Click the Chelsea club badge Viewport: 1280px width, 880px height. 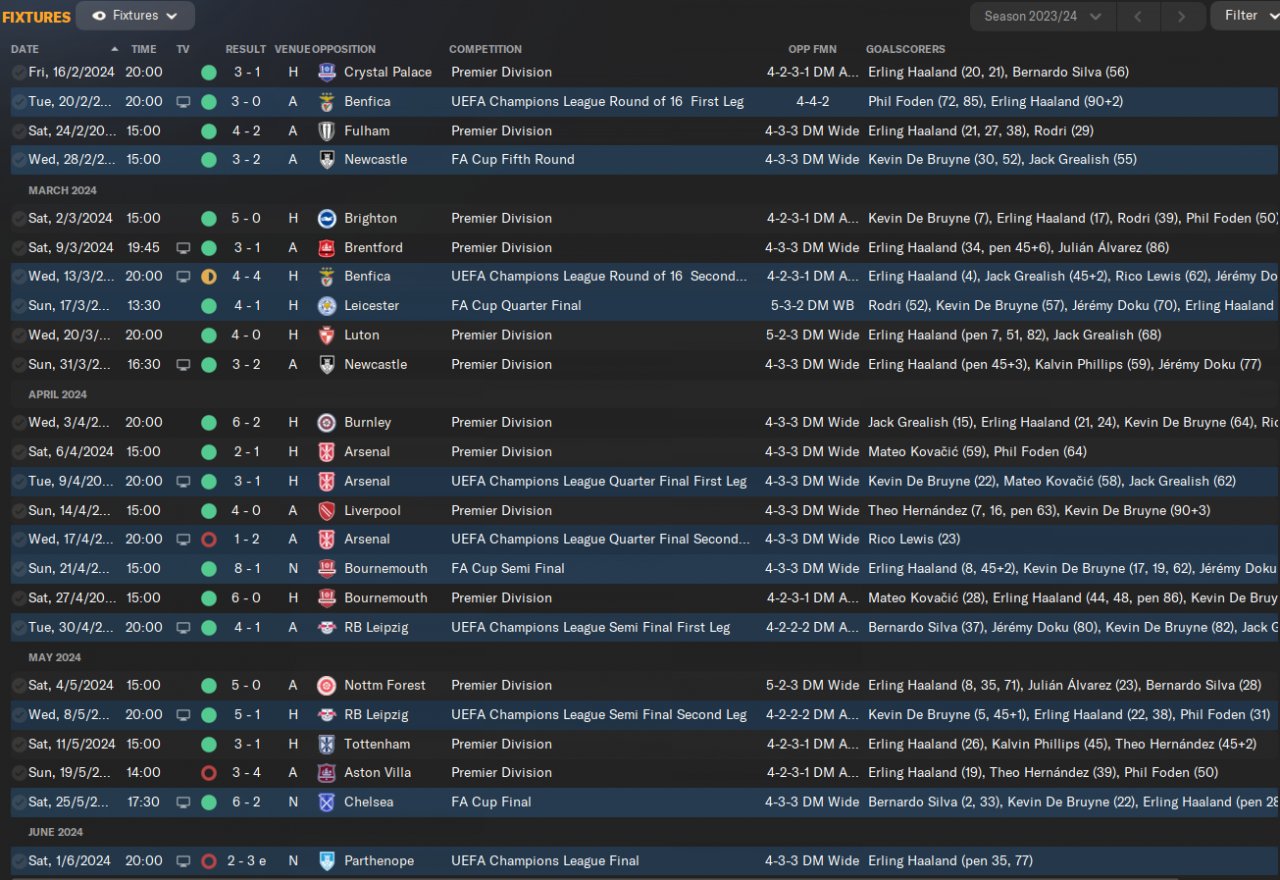coord(327,803)
